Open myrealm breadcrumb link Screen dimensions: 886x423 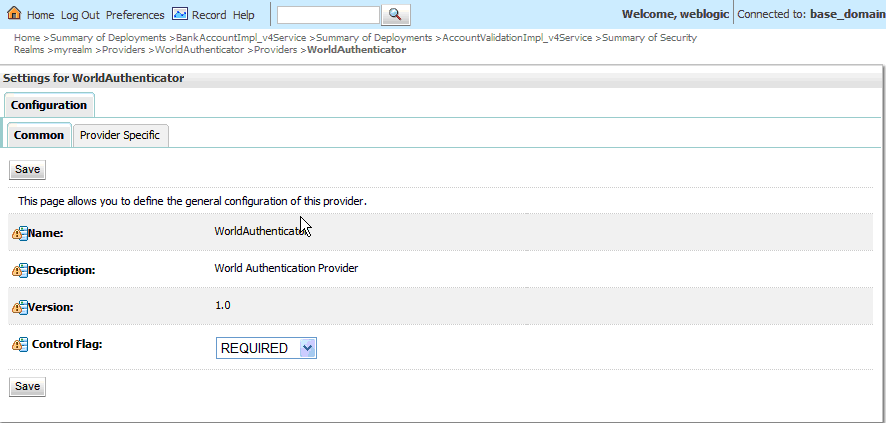[x=73, y=50]
